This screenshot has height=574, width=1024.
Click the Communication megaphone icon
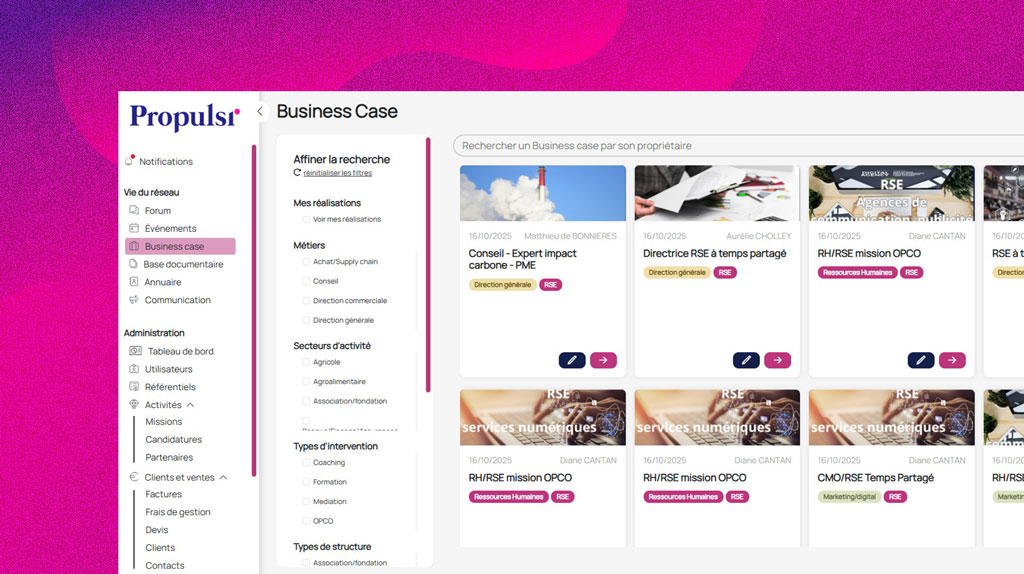pos(134,300)
